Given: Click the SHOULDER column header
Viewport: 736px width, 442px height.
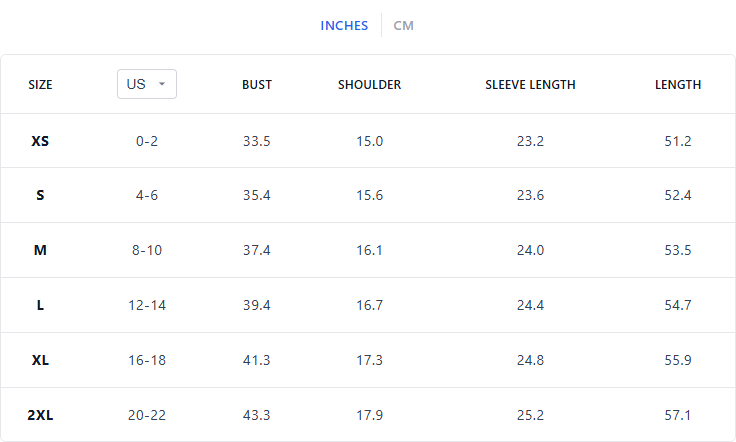Looking at the screenshot, I should pos(369,85).
